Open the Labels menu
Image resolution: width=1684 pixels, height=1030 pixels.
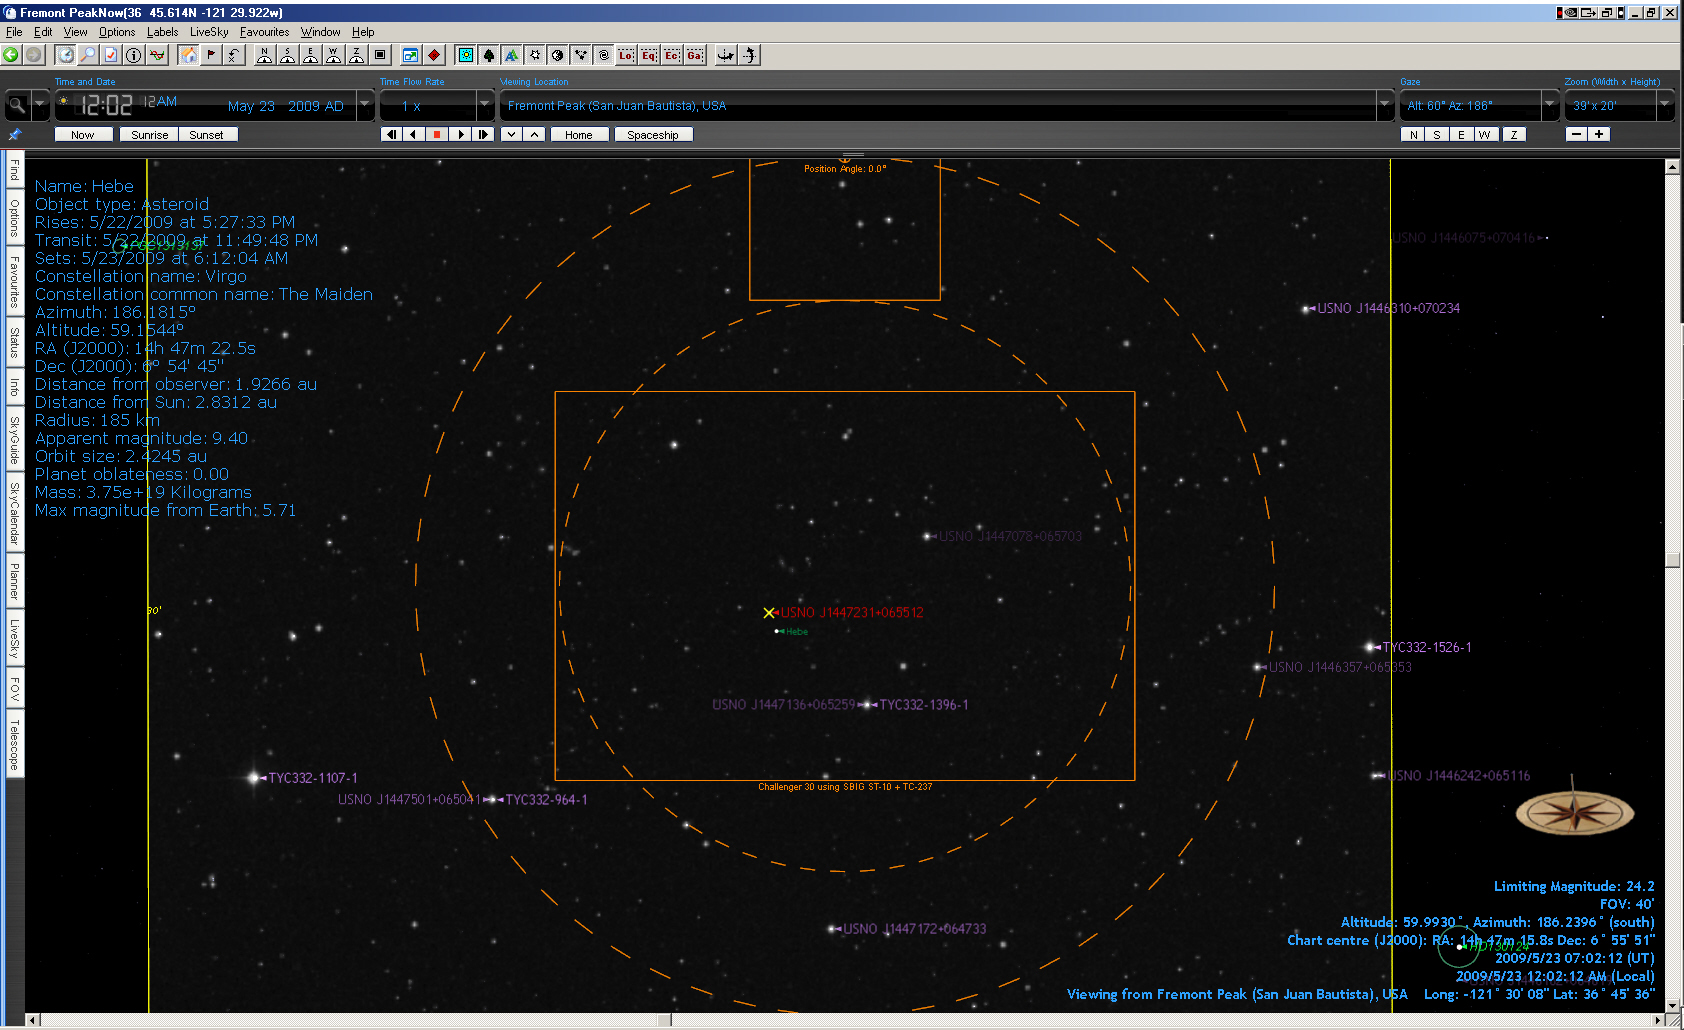pyautogui.click(x=163, y=32)
